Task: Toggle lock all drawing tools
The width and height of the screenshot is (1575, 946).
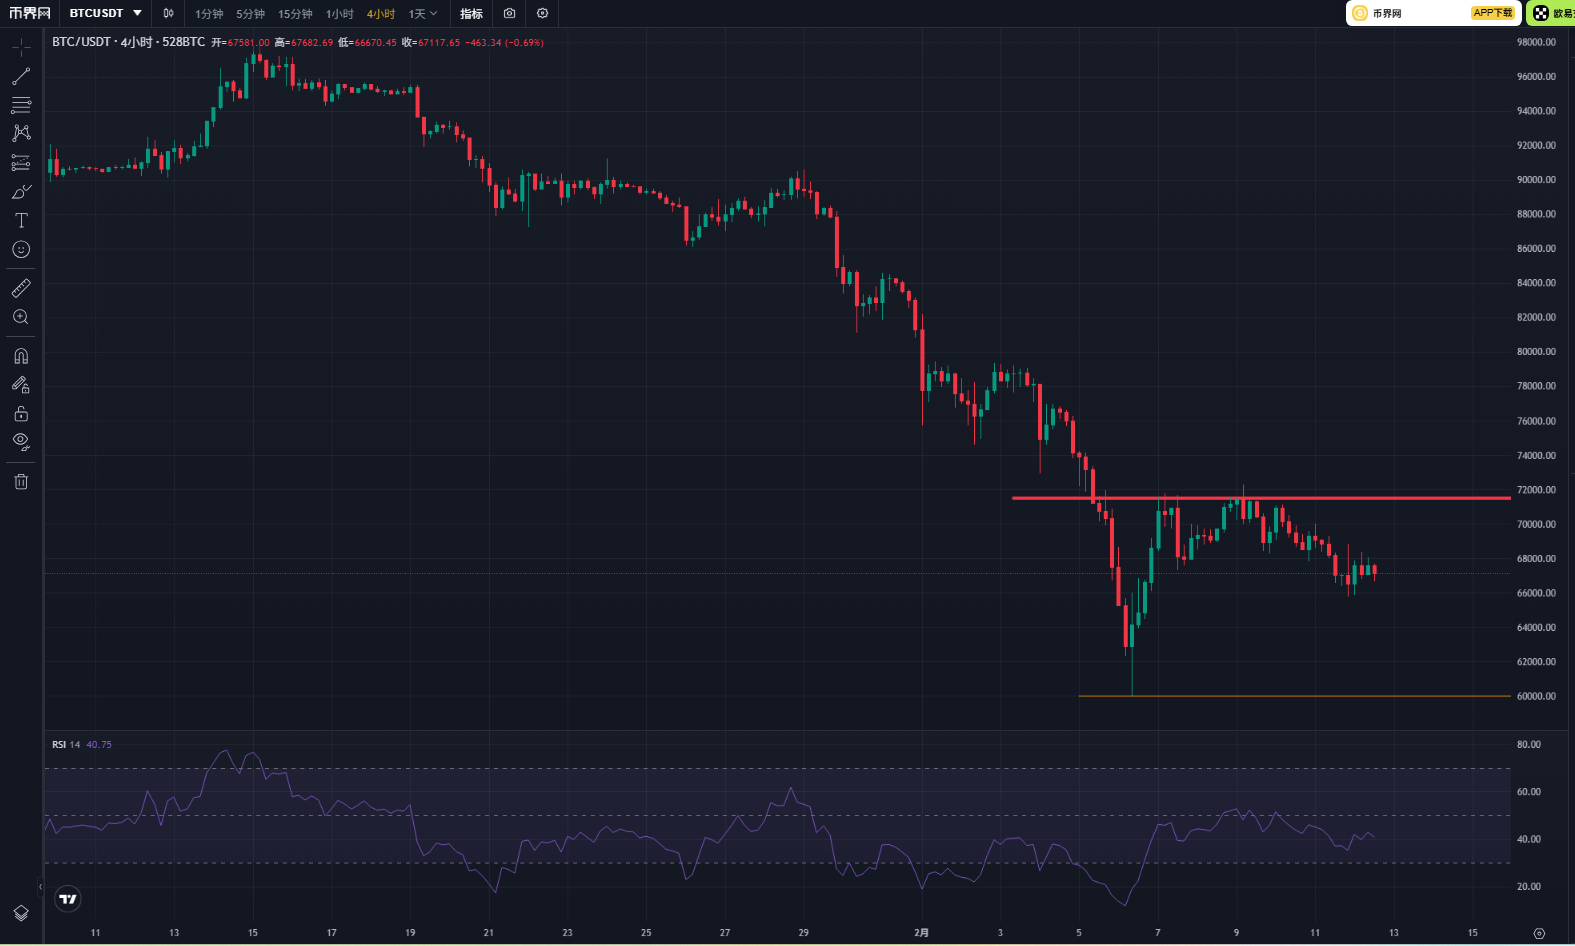Action: click(x=21, y=413)
